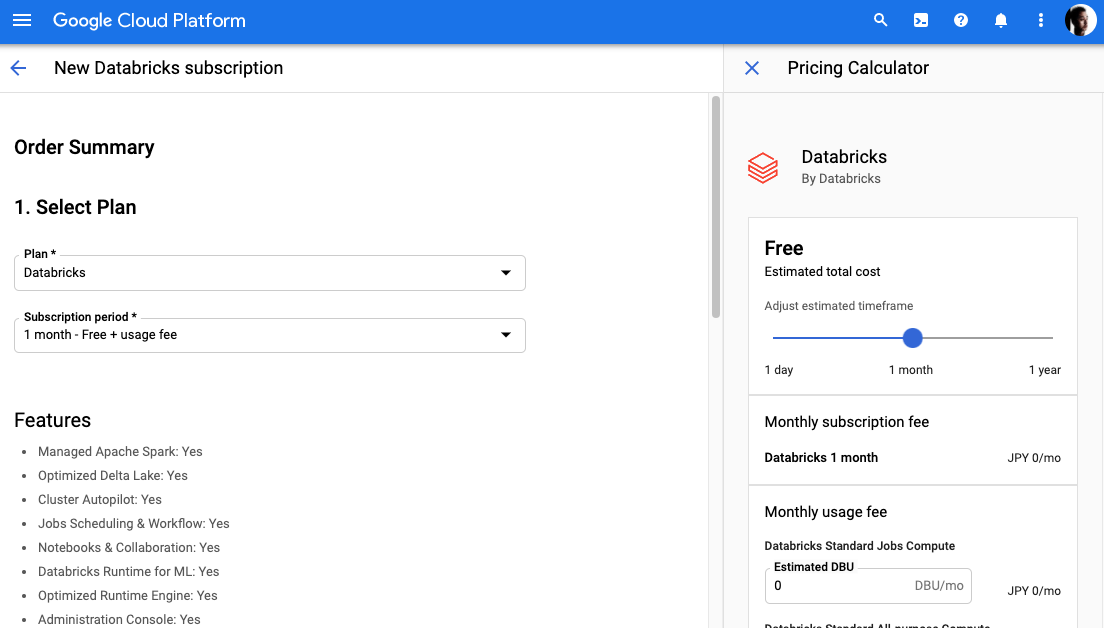Viewport: 1104px width, 628px height.
Task: Open the help question mark icon
Action: 960,20
